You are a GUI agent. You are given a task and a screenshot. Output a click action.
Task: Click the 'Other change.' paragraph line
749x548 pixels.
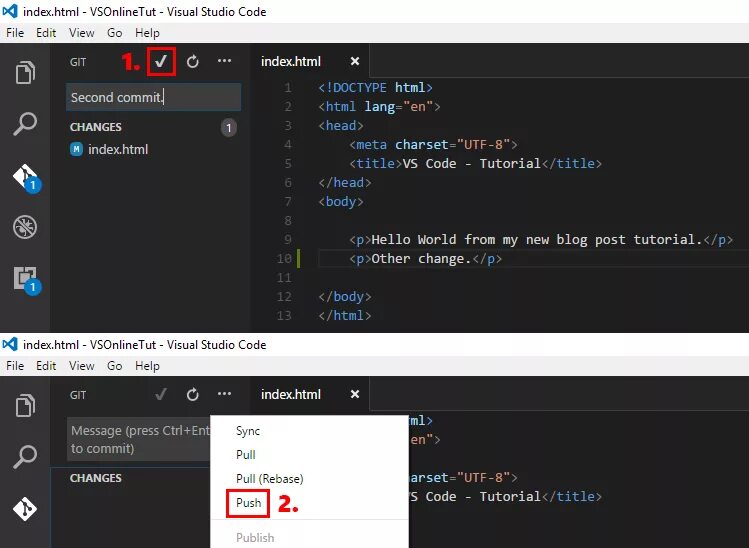(426, 258)
